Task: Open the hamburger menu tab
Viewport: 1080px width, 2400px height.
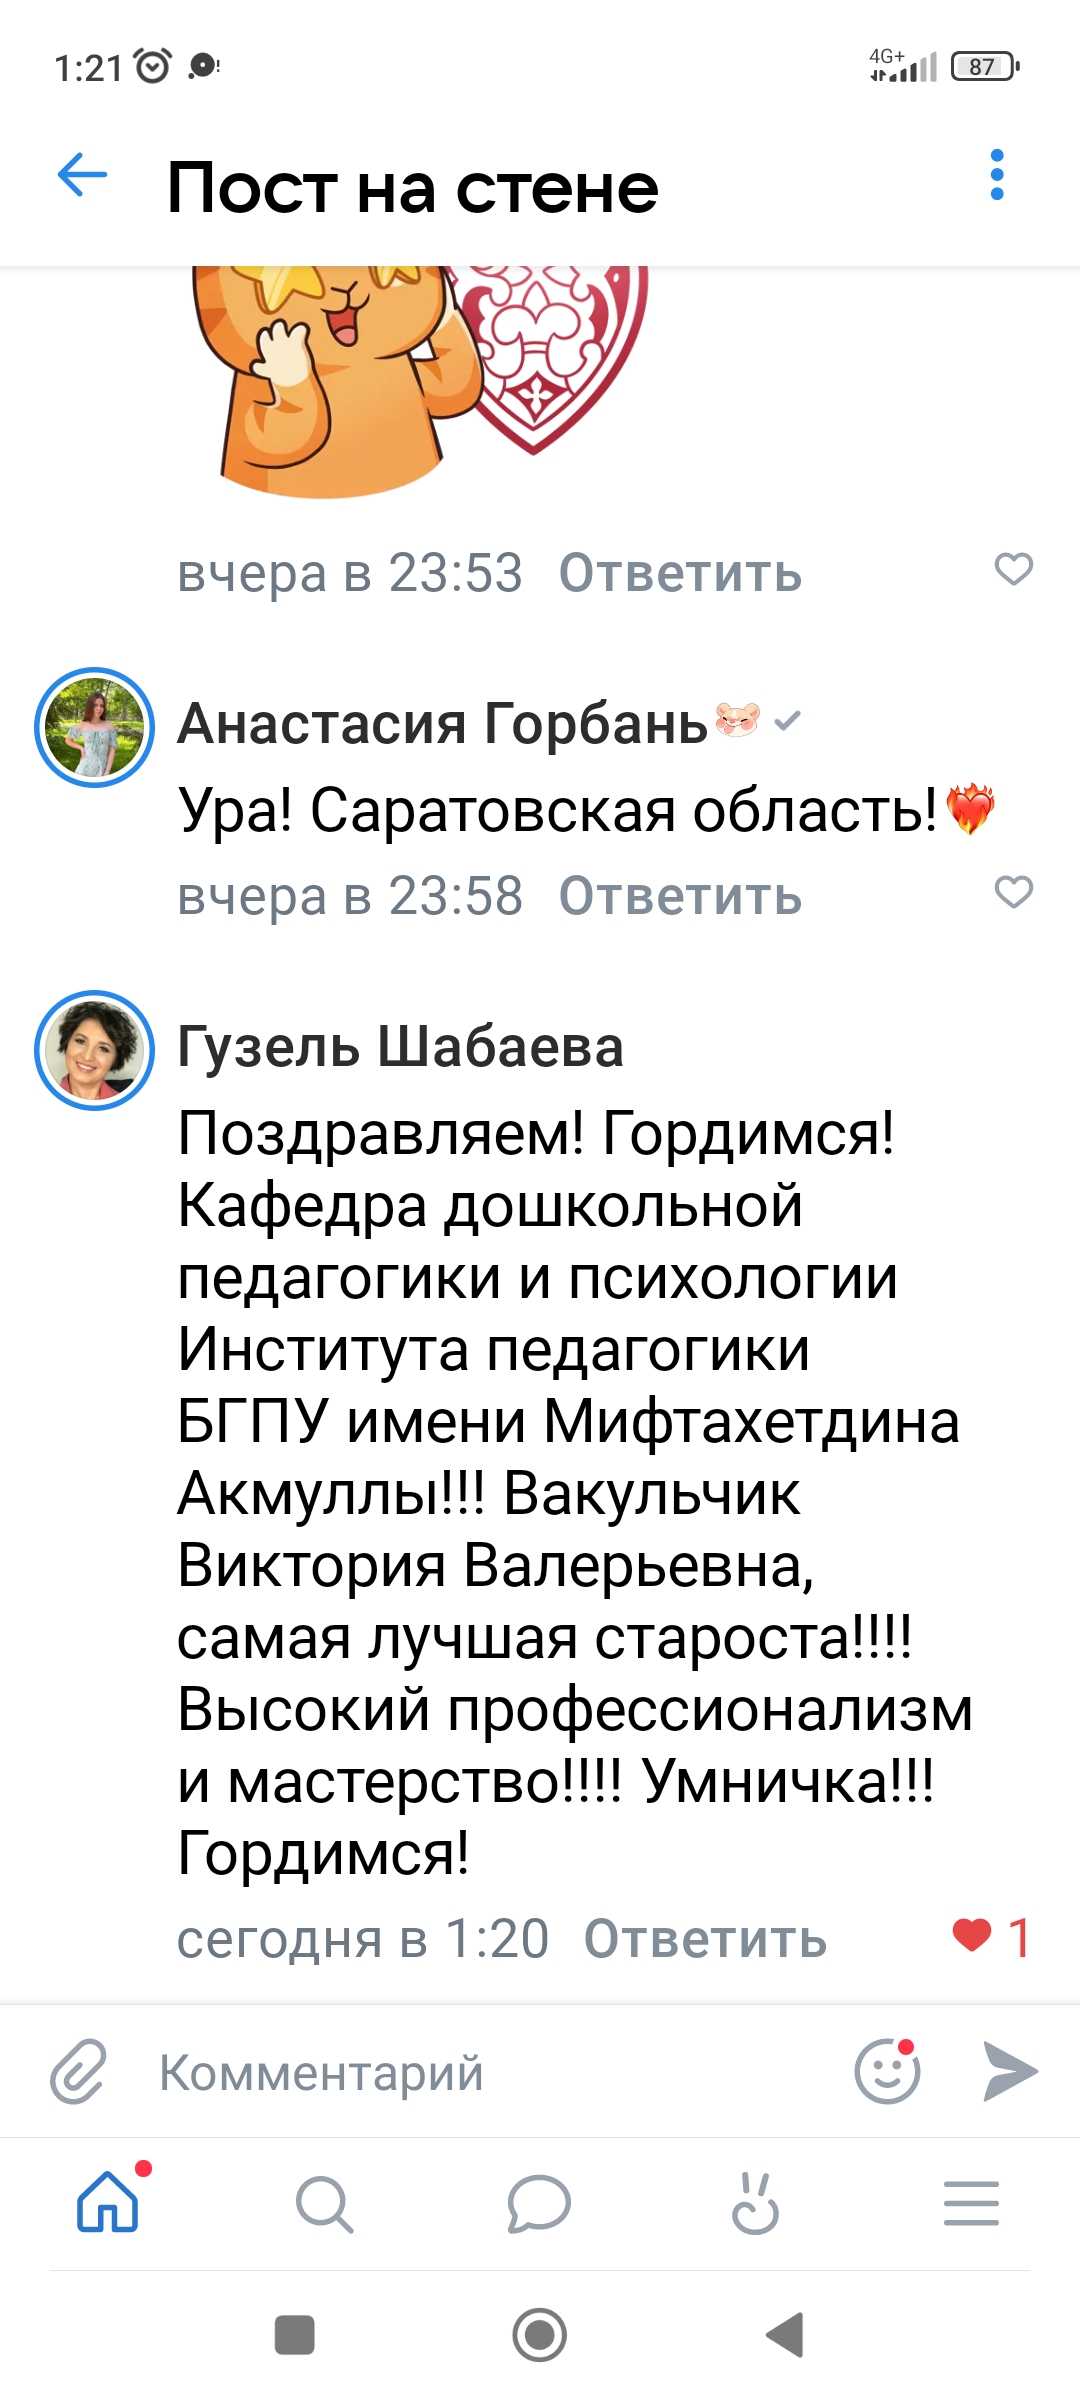Action: click(971, 2203)
